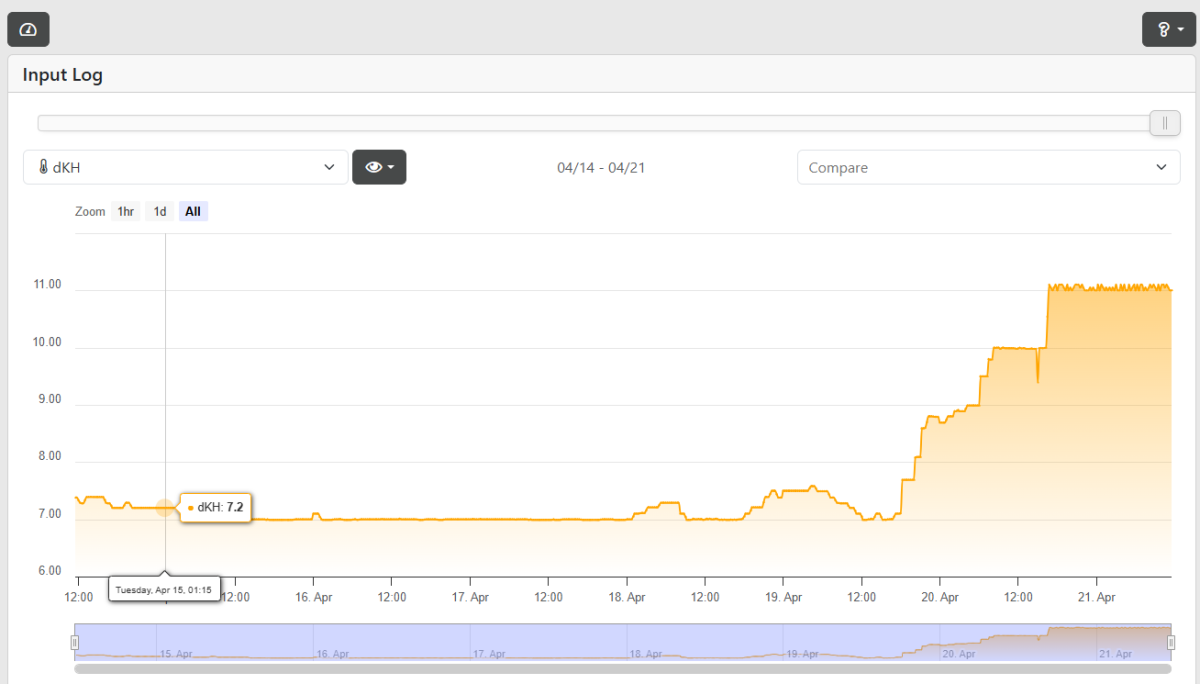
Task: Click the mini chart navigator overview
Action: [622, 642]
